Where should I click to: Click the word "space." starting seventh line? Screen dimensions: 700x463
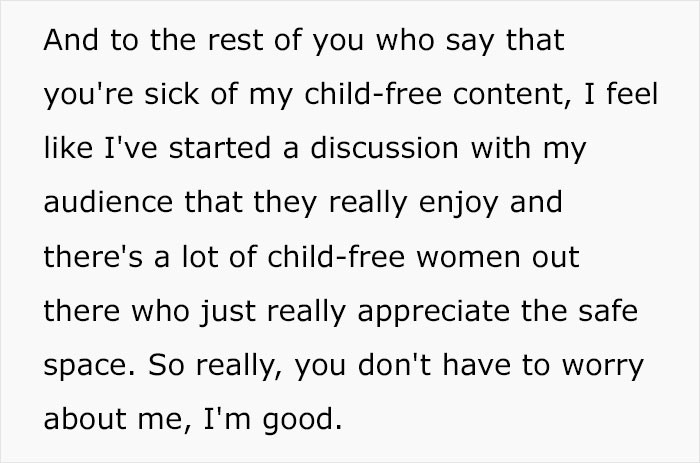click(x=89, y=367)
